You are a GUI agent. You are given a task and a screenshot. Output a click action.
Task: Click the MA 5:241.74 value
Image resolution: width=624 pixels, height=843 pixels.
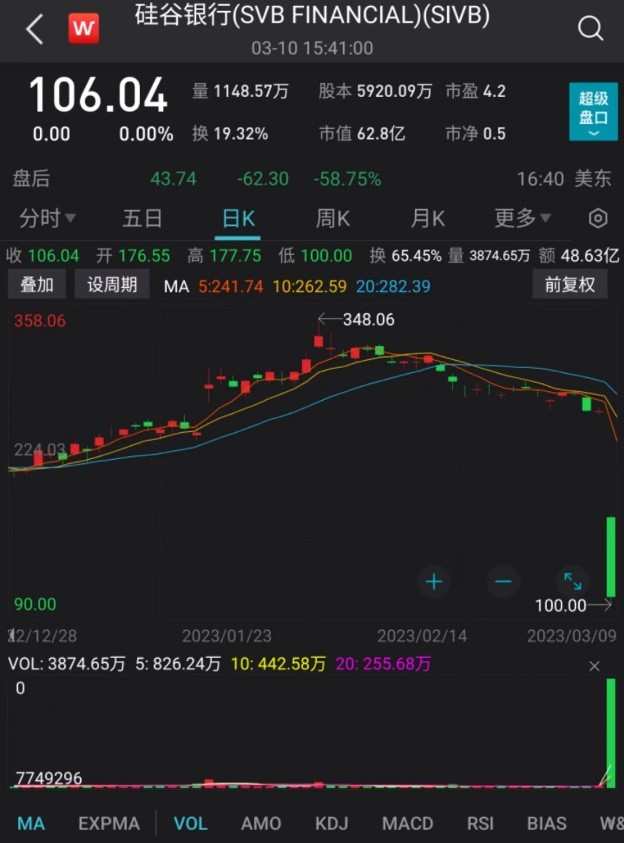(x=231, y=286)
